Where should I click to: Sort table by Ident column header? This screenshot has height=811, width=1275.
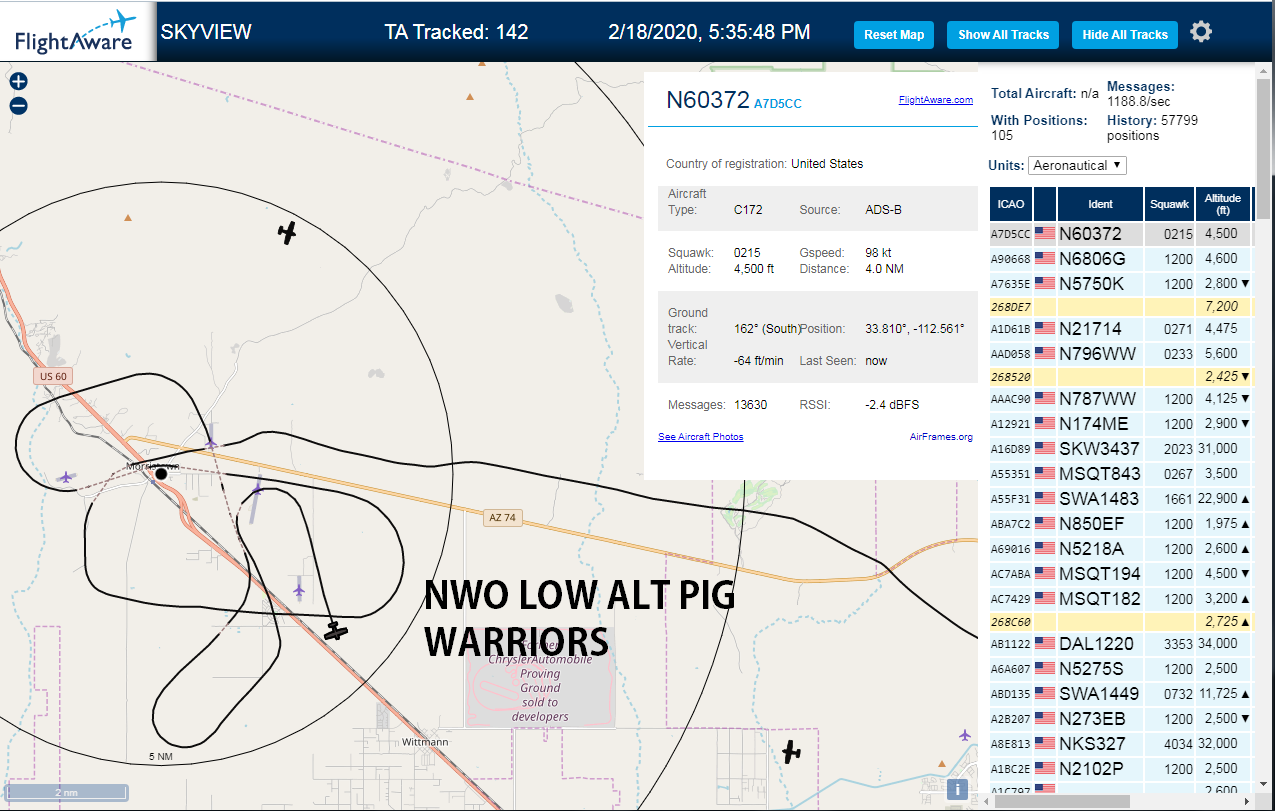click(1100, 204)
